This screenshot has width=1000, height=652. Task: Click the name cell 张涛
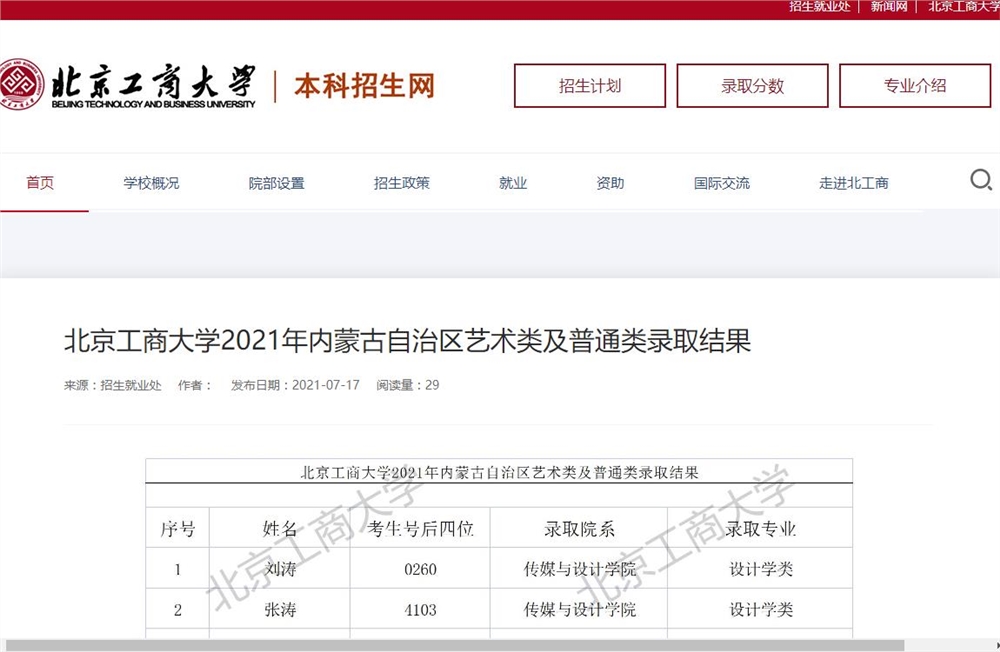pos(280,610)
